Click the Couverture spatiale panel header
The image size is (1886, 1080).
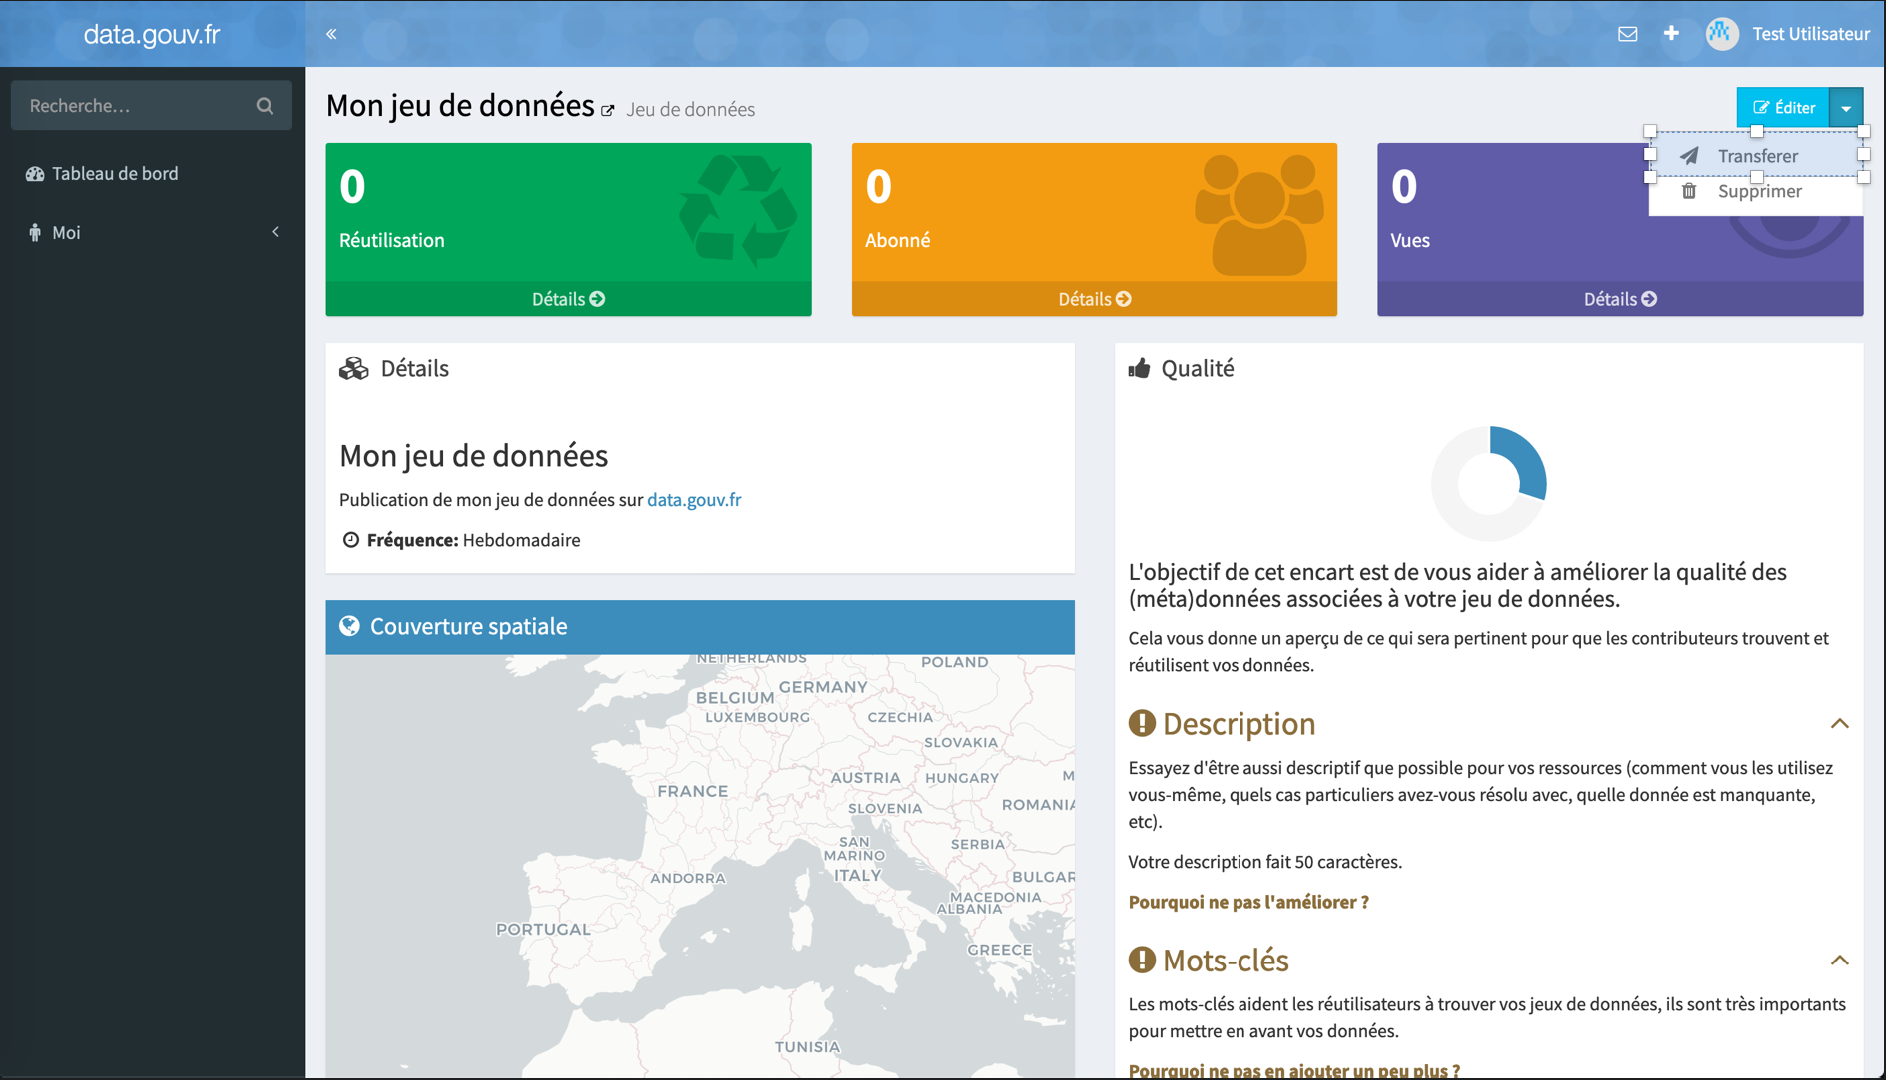pos(700,627)
